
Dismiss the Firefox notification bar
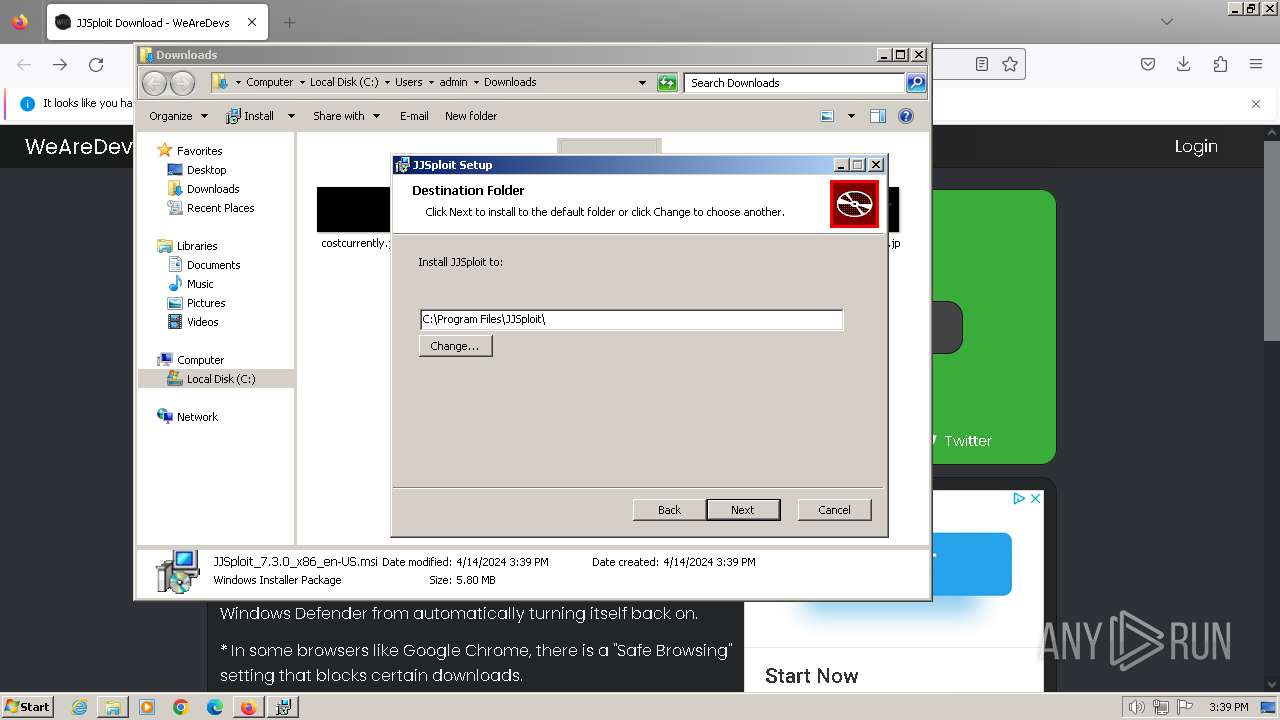[x=1256, y=104]
